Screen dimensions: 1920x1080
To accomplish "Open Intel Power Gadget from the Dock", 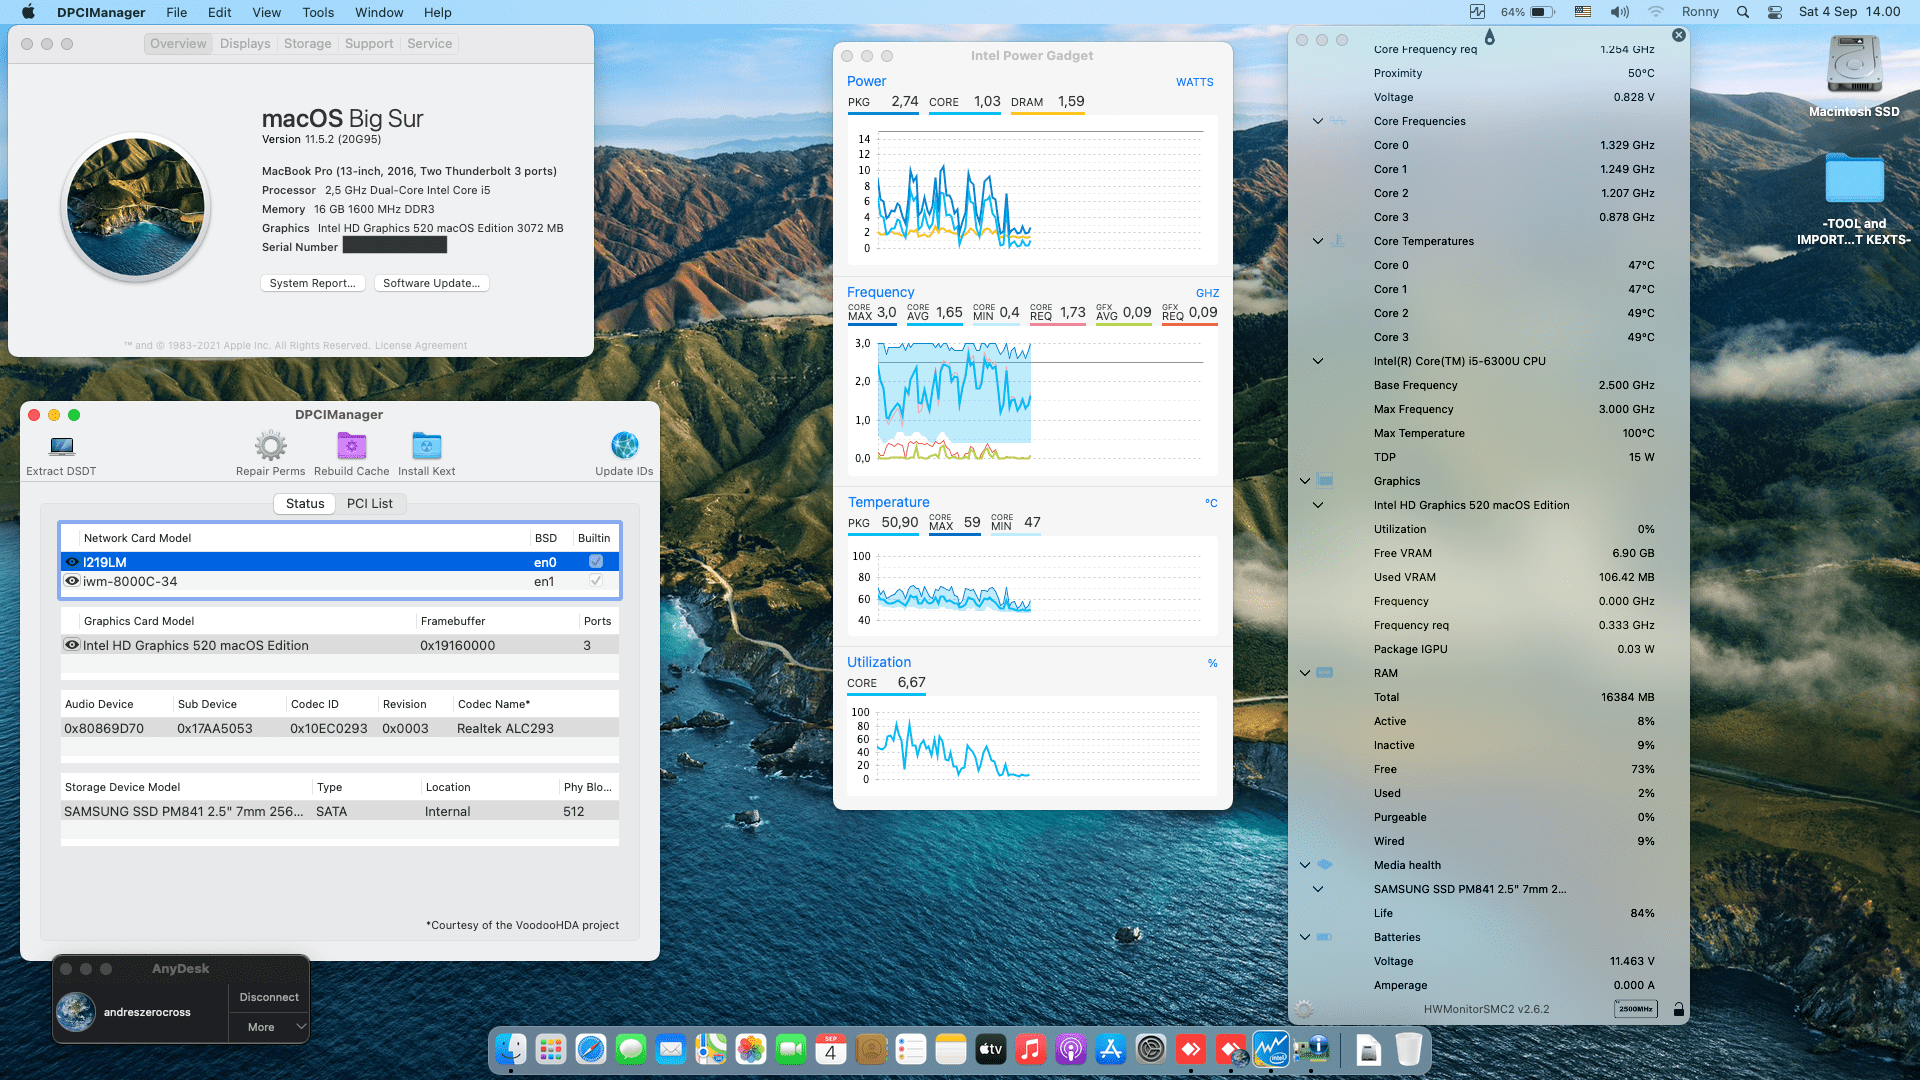I will point(1271,1049).
